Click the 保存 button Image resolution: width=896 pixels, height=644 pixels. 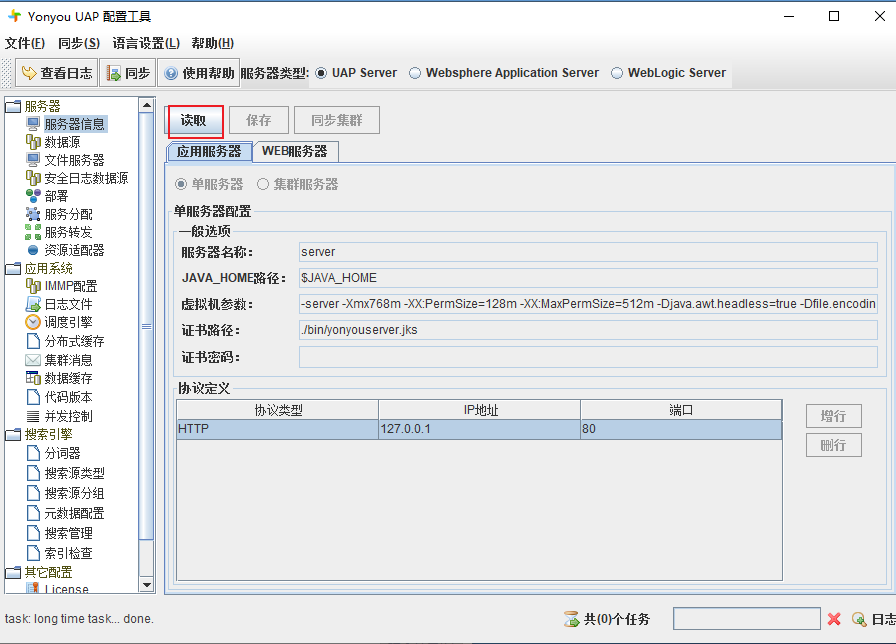pyautogui.click(x=259, y=121)
